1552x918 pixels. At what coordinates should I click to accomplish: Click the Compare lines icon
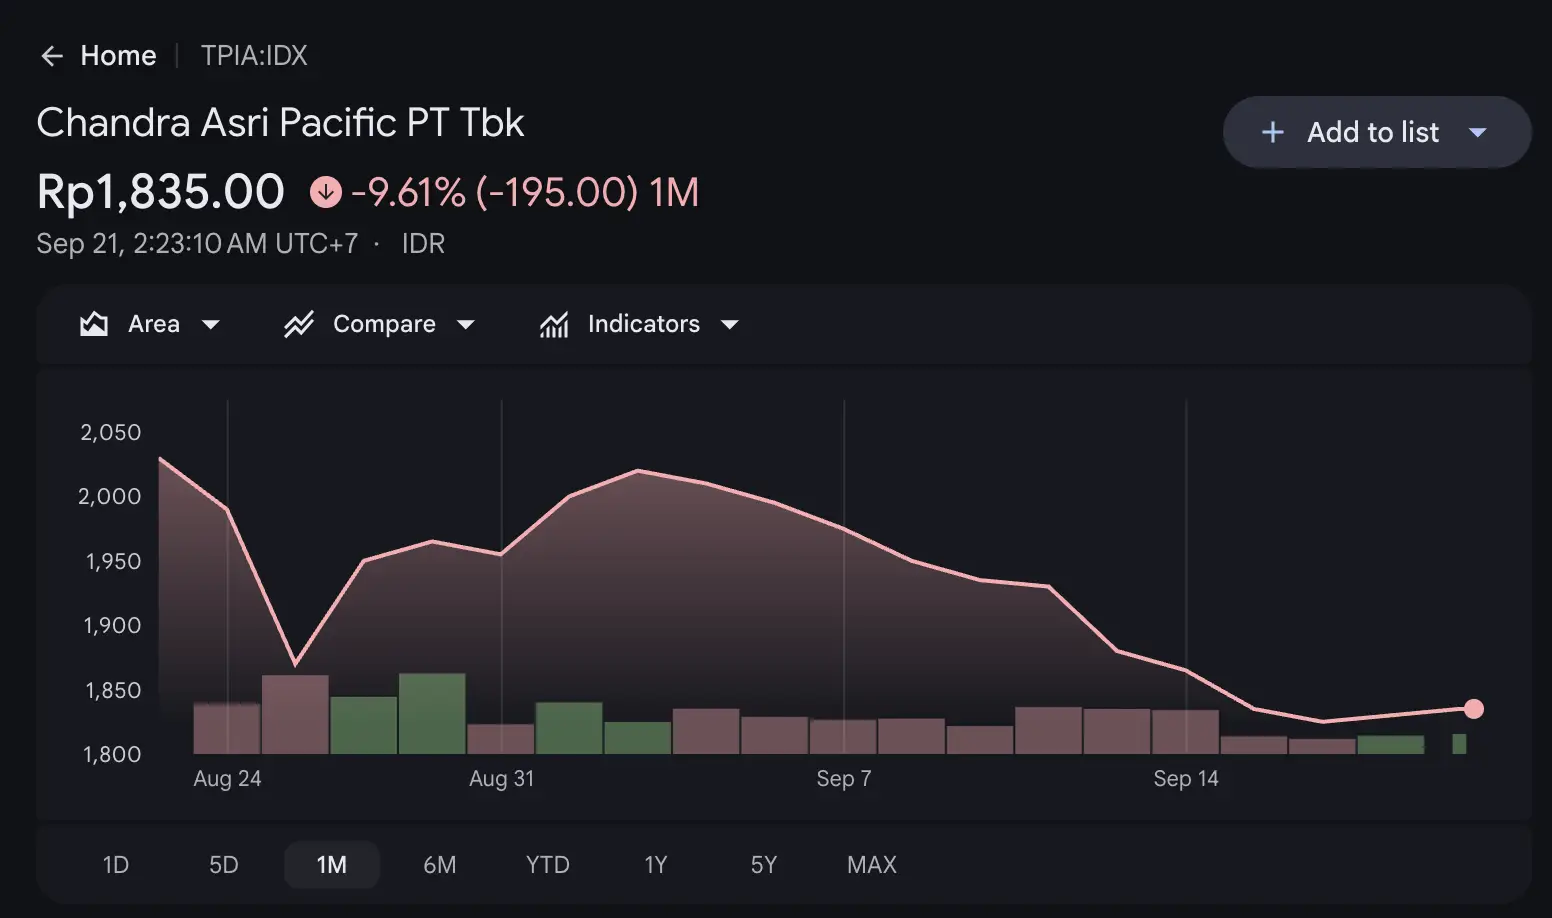coord(299,324)
